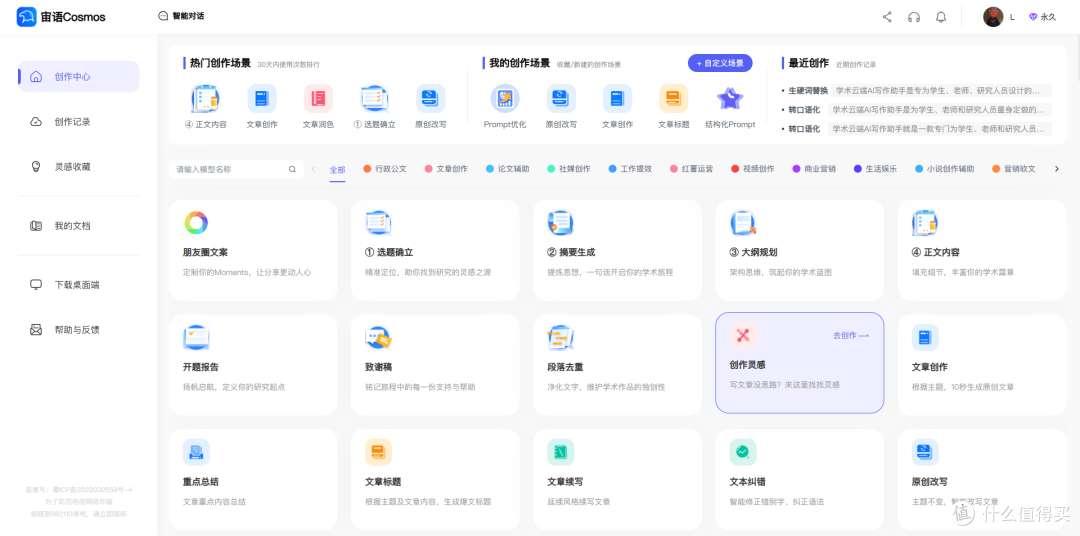Open 文章标题 icon in 我的创作场景
The width and height of the screenshot is (1080, 536).
(674, 99)
